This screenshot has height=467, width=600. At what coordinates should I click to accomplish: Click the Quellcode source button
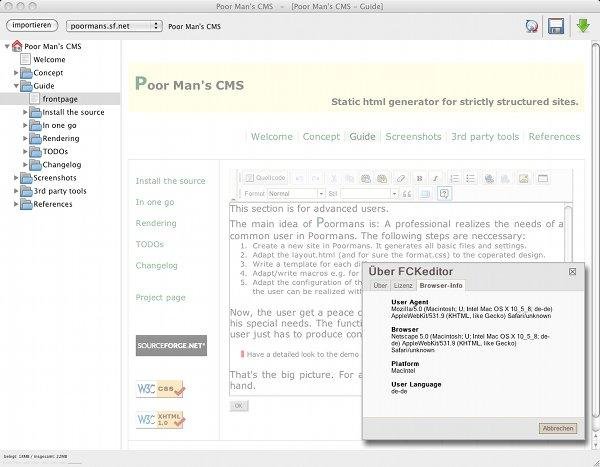coord(264,178)
